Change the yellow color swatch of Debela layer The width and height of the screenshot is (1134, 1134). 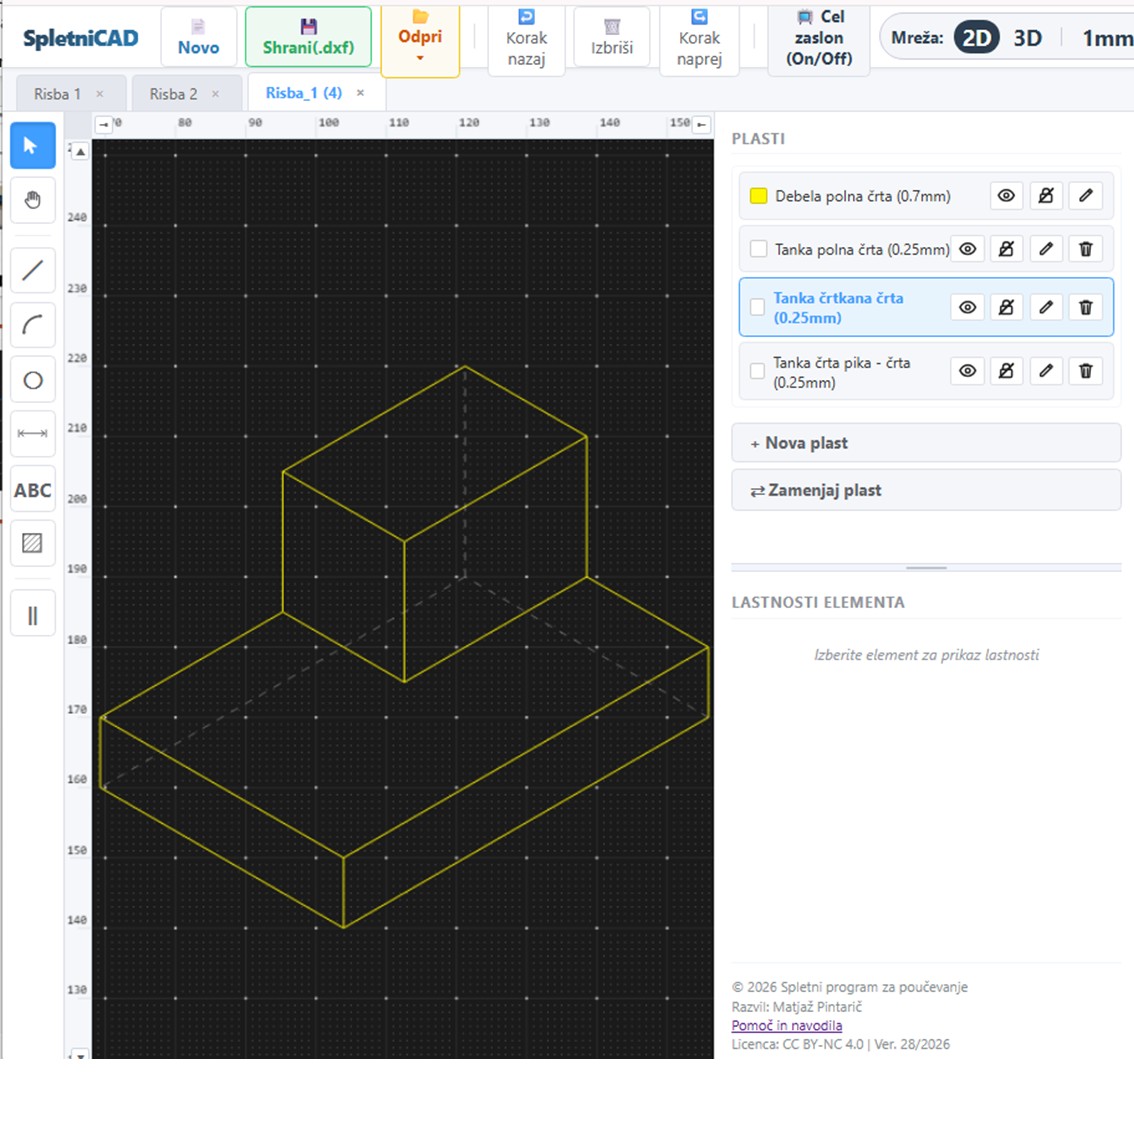coord(758,196)
